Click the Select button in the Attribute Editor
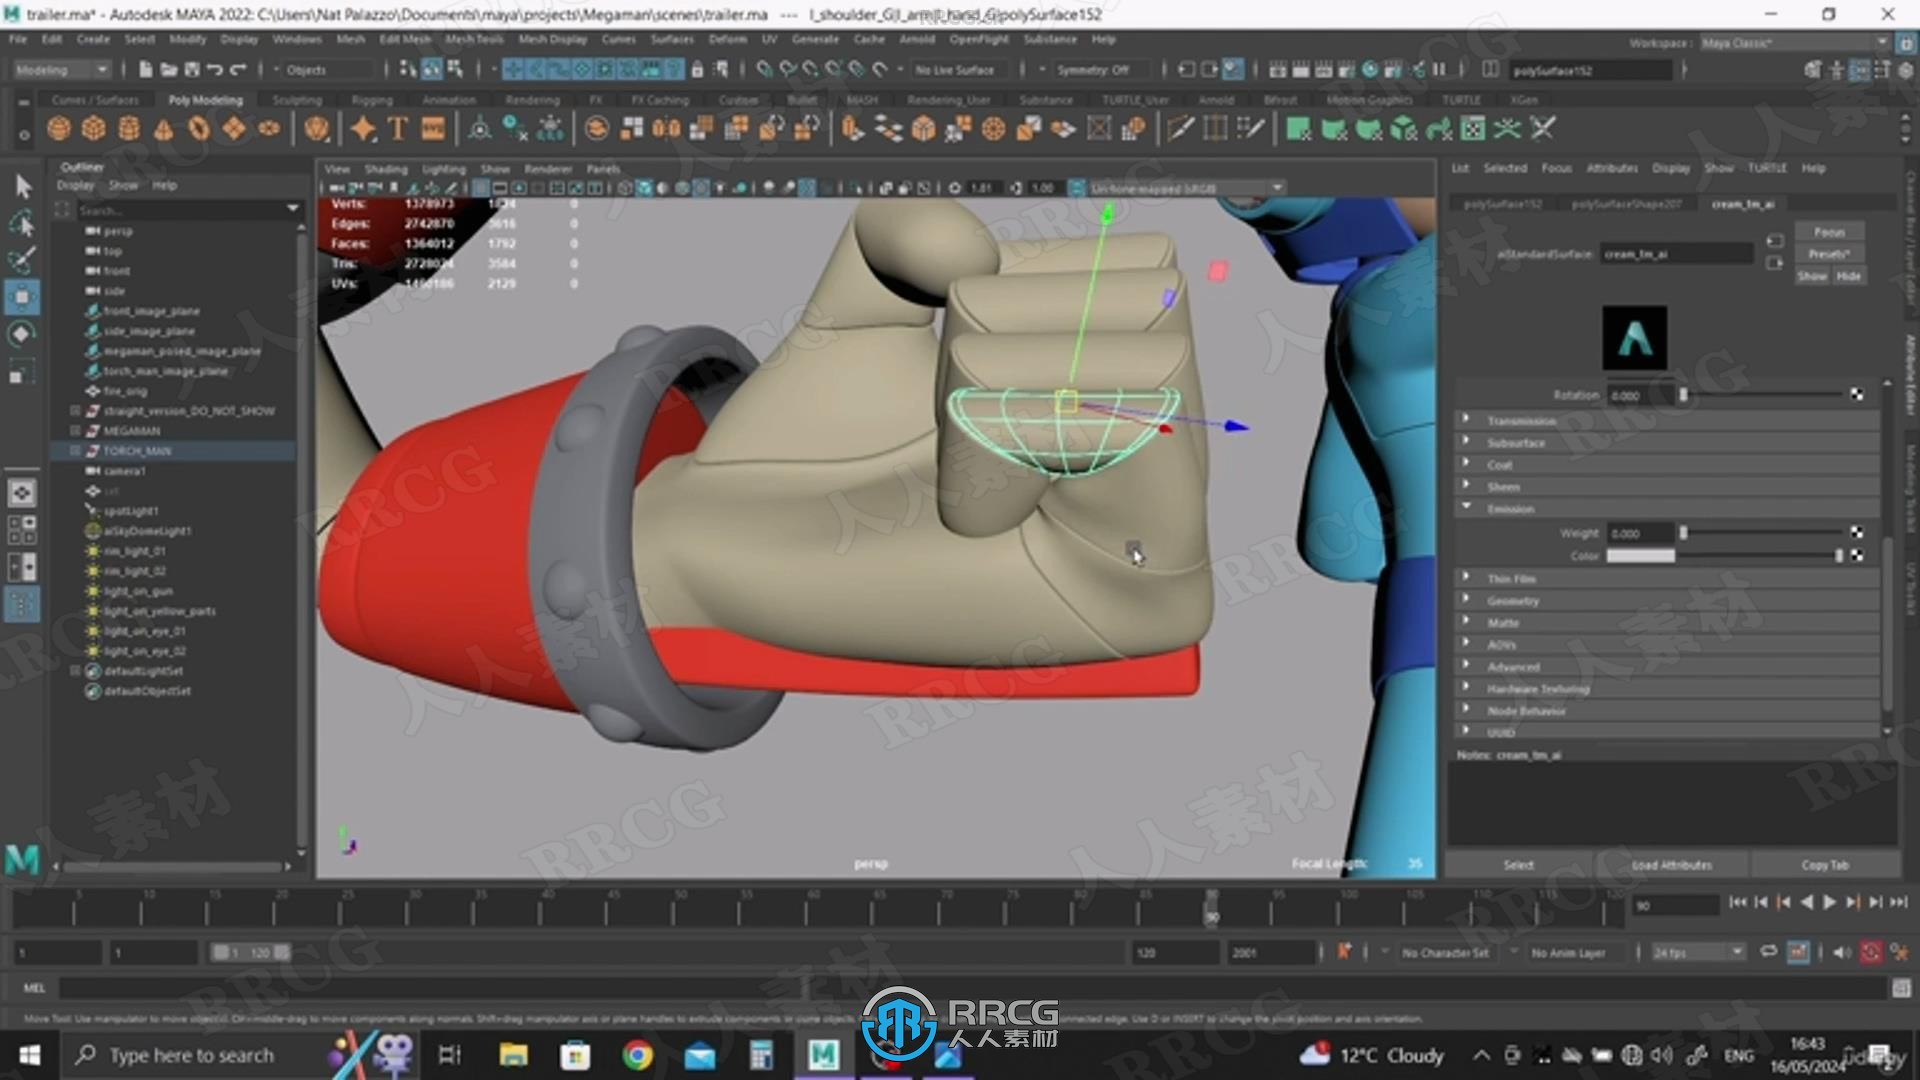 pos(1518,865)
